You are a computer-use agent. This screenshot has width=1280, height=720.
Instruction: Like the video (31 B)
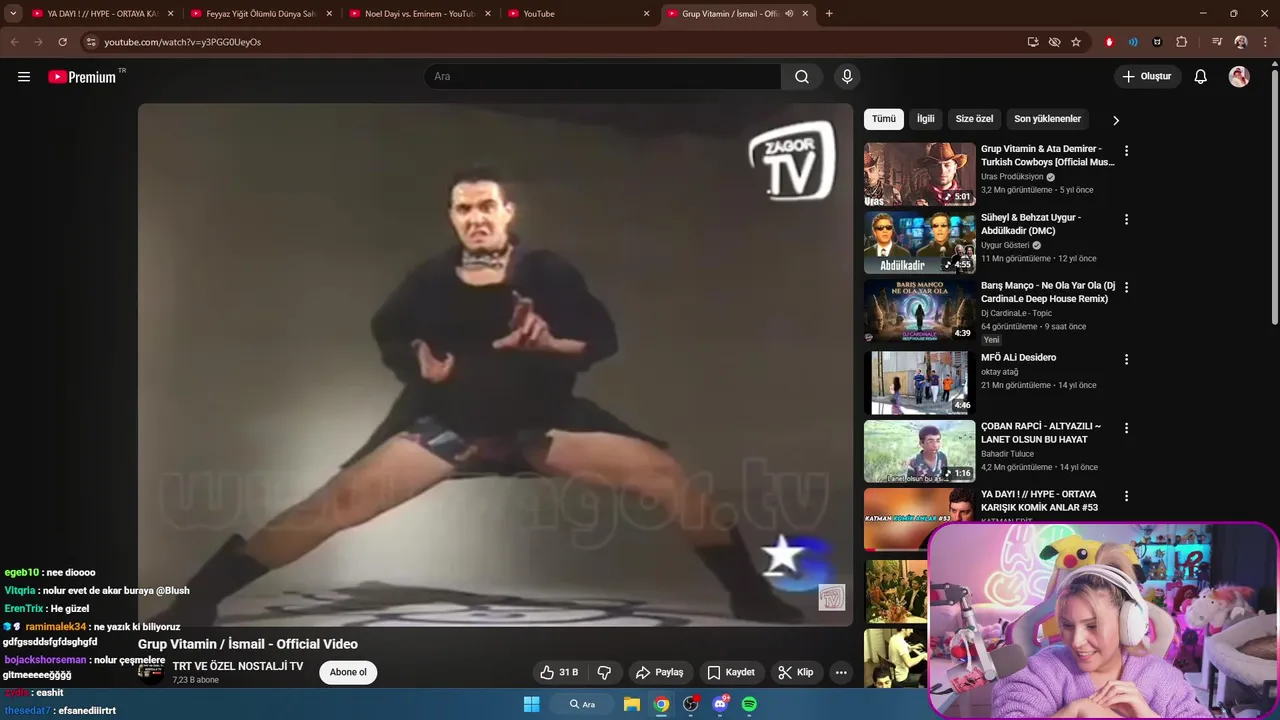pos(559,672)
